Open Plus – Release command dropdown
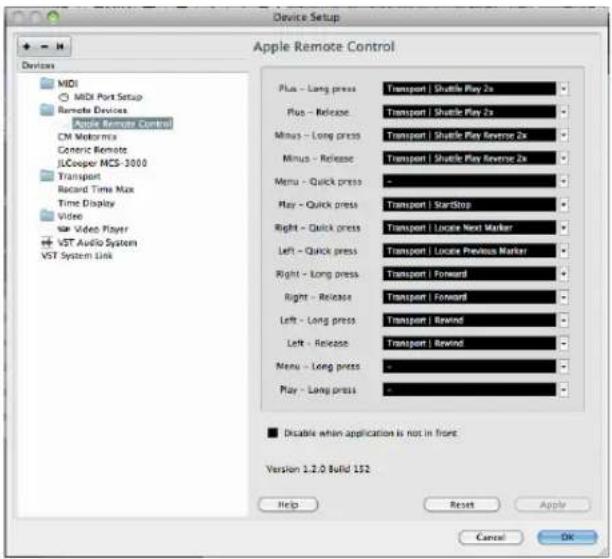This screenshot has height=559, width=612. [564, 112]
